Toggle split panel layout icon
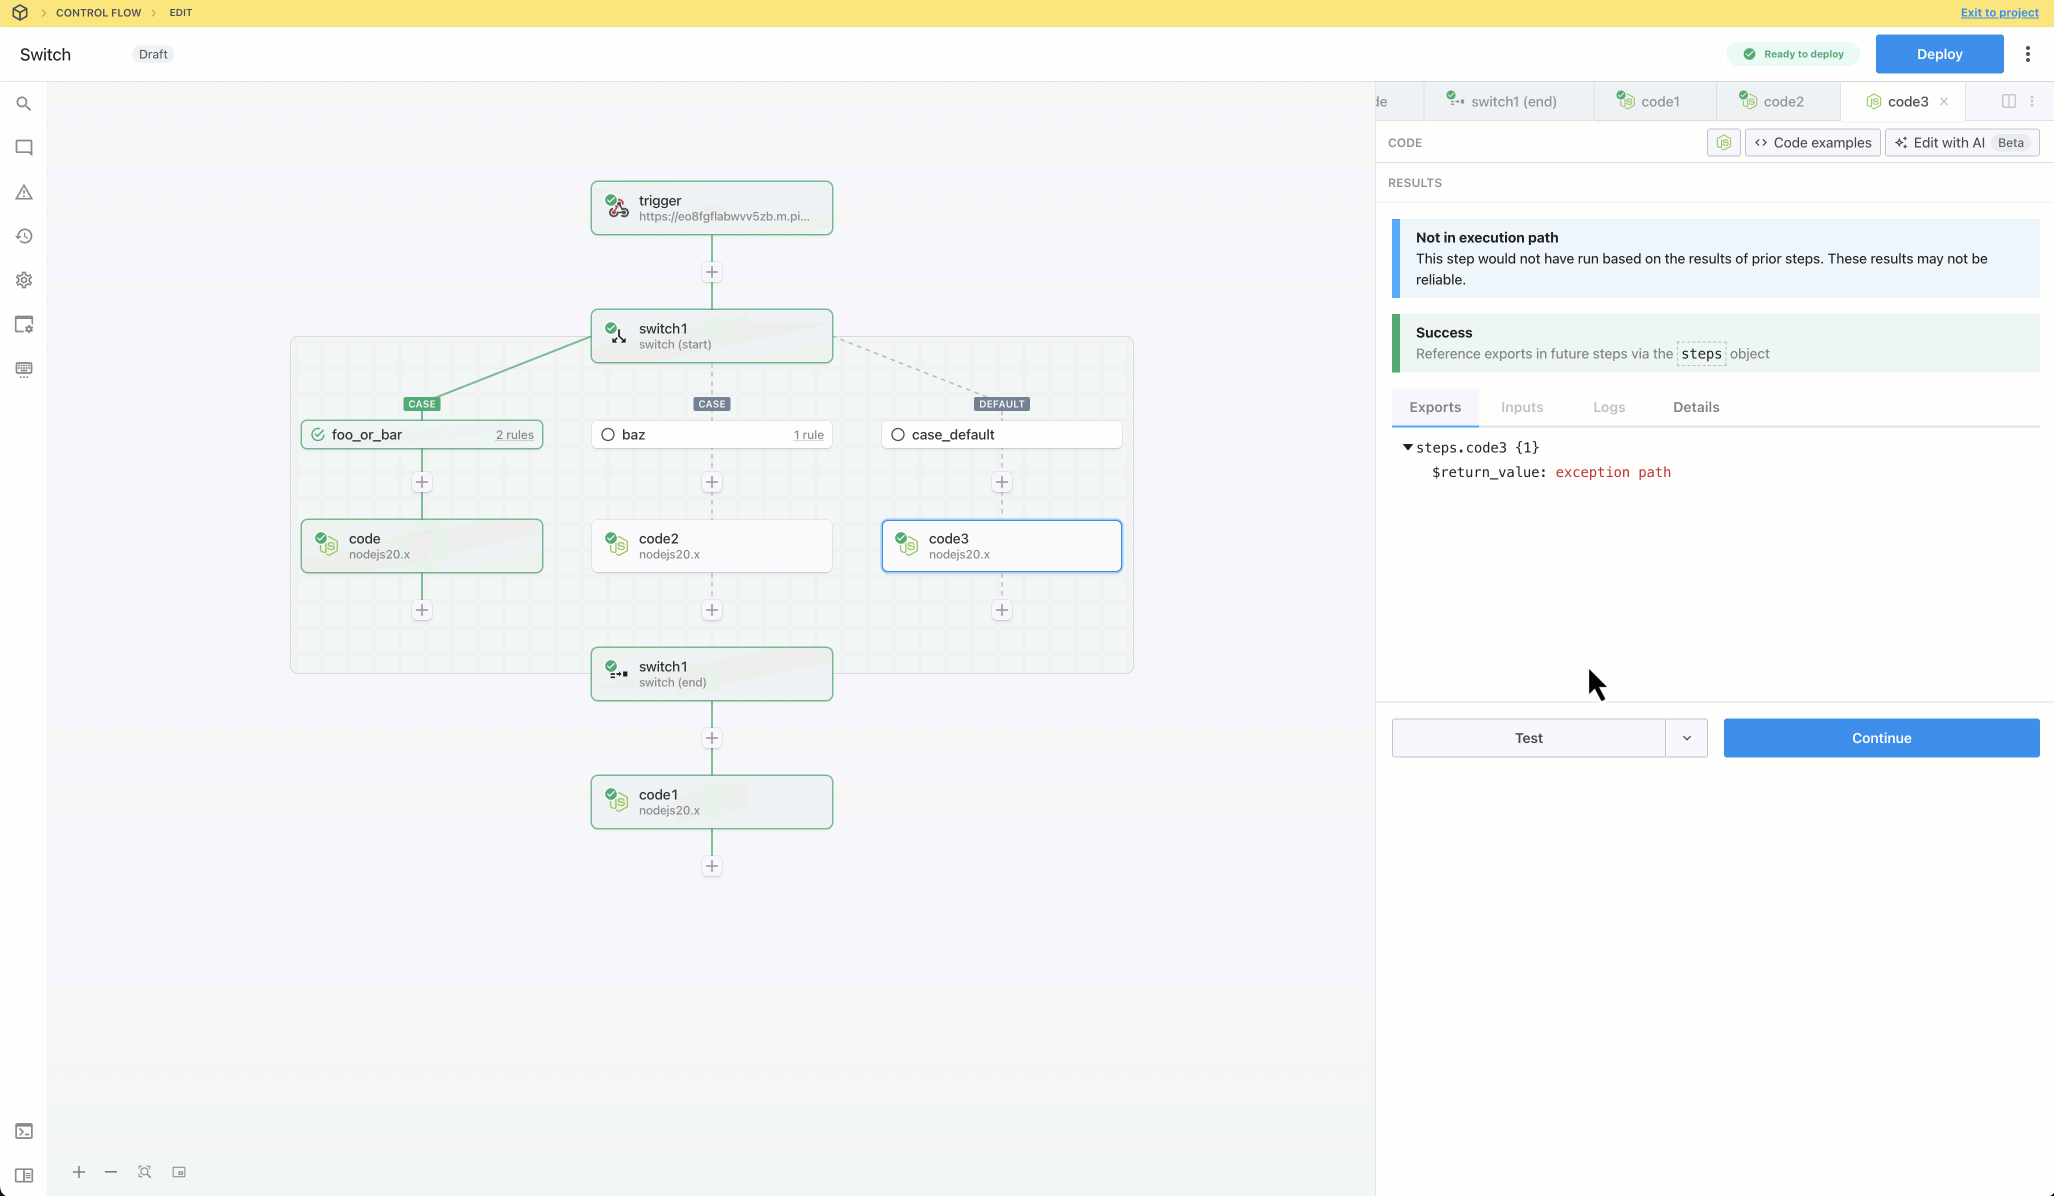2054x1196 pixels. (2008, 101)
